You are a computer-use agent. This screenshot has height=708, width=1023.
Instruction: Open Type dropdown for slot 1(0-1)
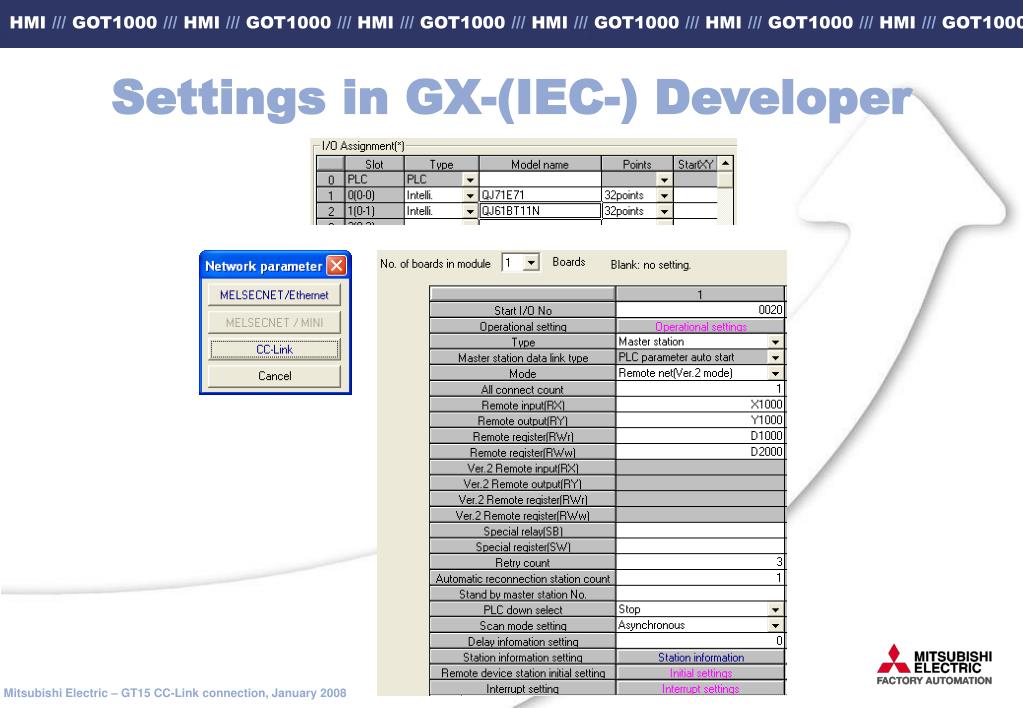[x=470, y=211]
